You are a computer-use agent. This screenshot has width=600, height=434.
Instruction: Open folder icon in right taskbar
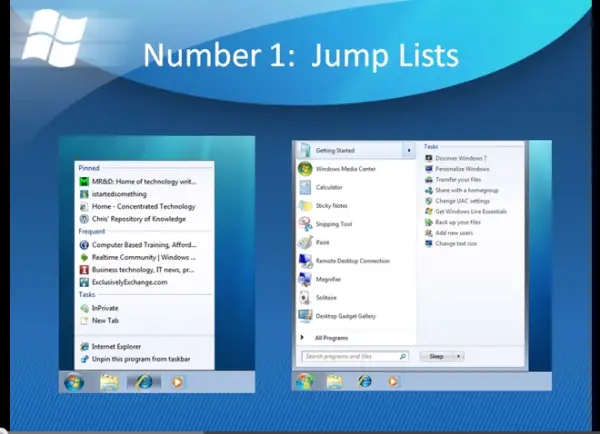334,381
